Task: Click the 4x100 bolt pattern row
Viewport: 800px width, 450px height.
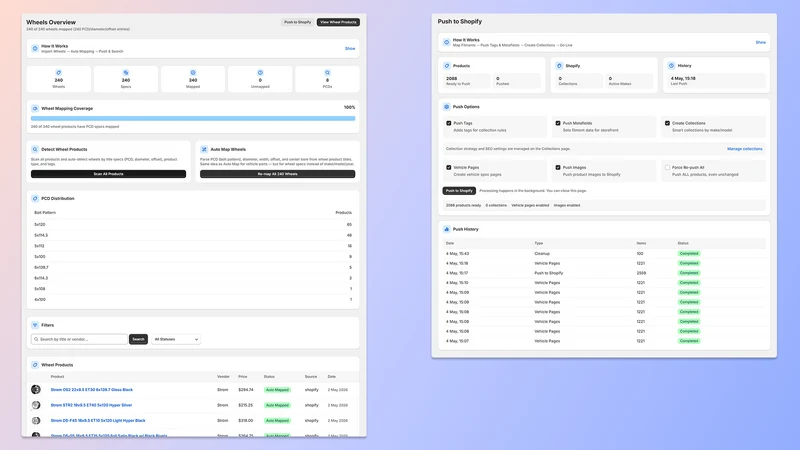Action: 193,299
